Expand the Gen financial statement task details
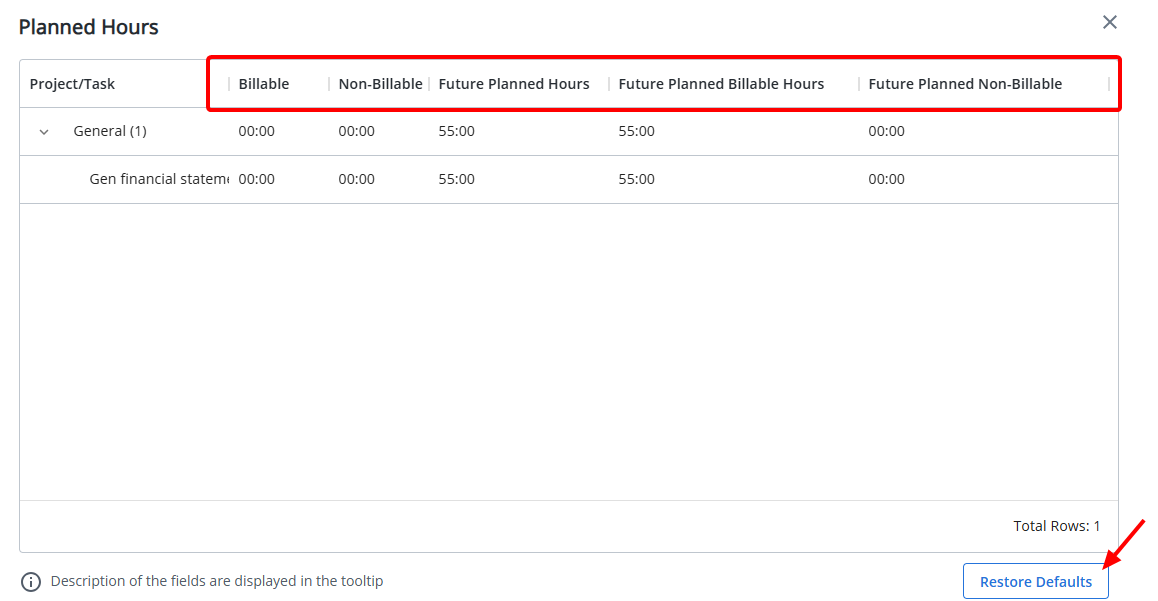Viewport: 1158px width, 601px height. (157, 179)
